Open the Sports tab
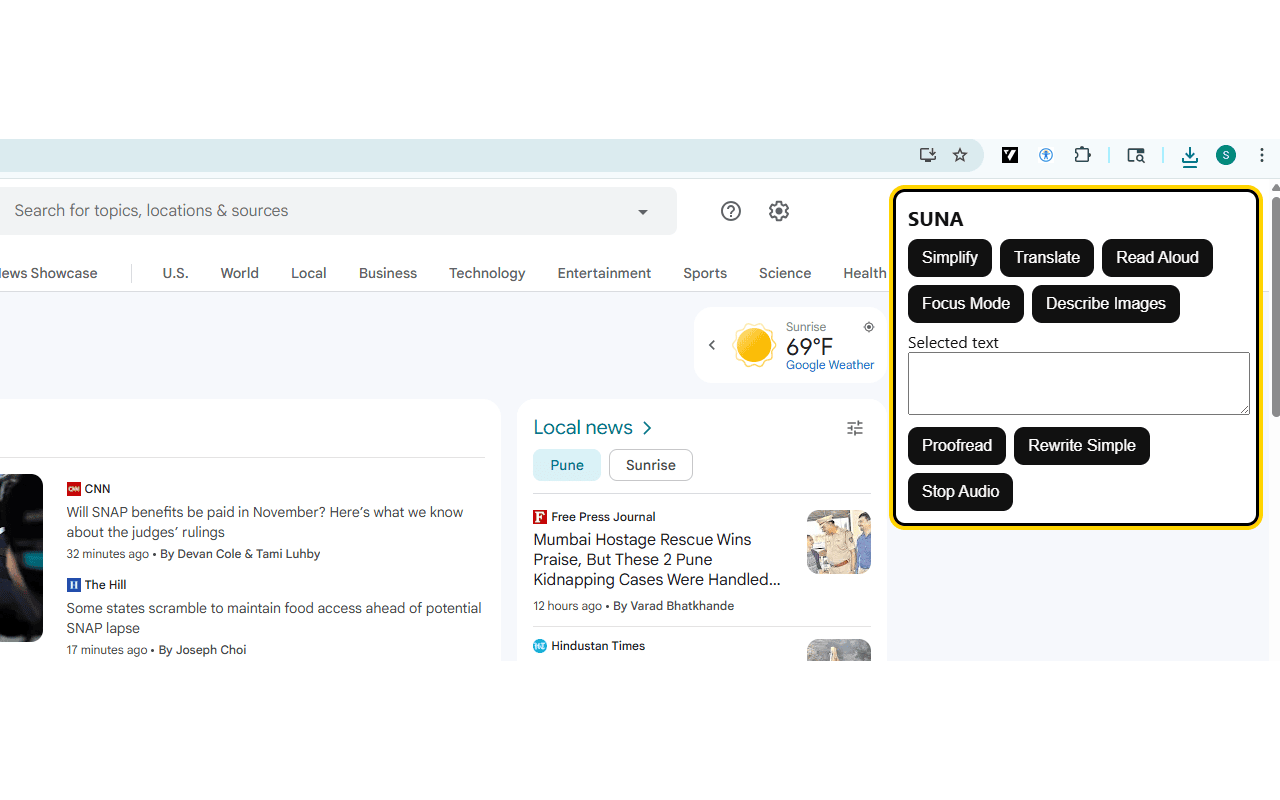This screenshot has height=800, width=1280. click(705, 273)
